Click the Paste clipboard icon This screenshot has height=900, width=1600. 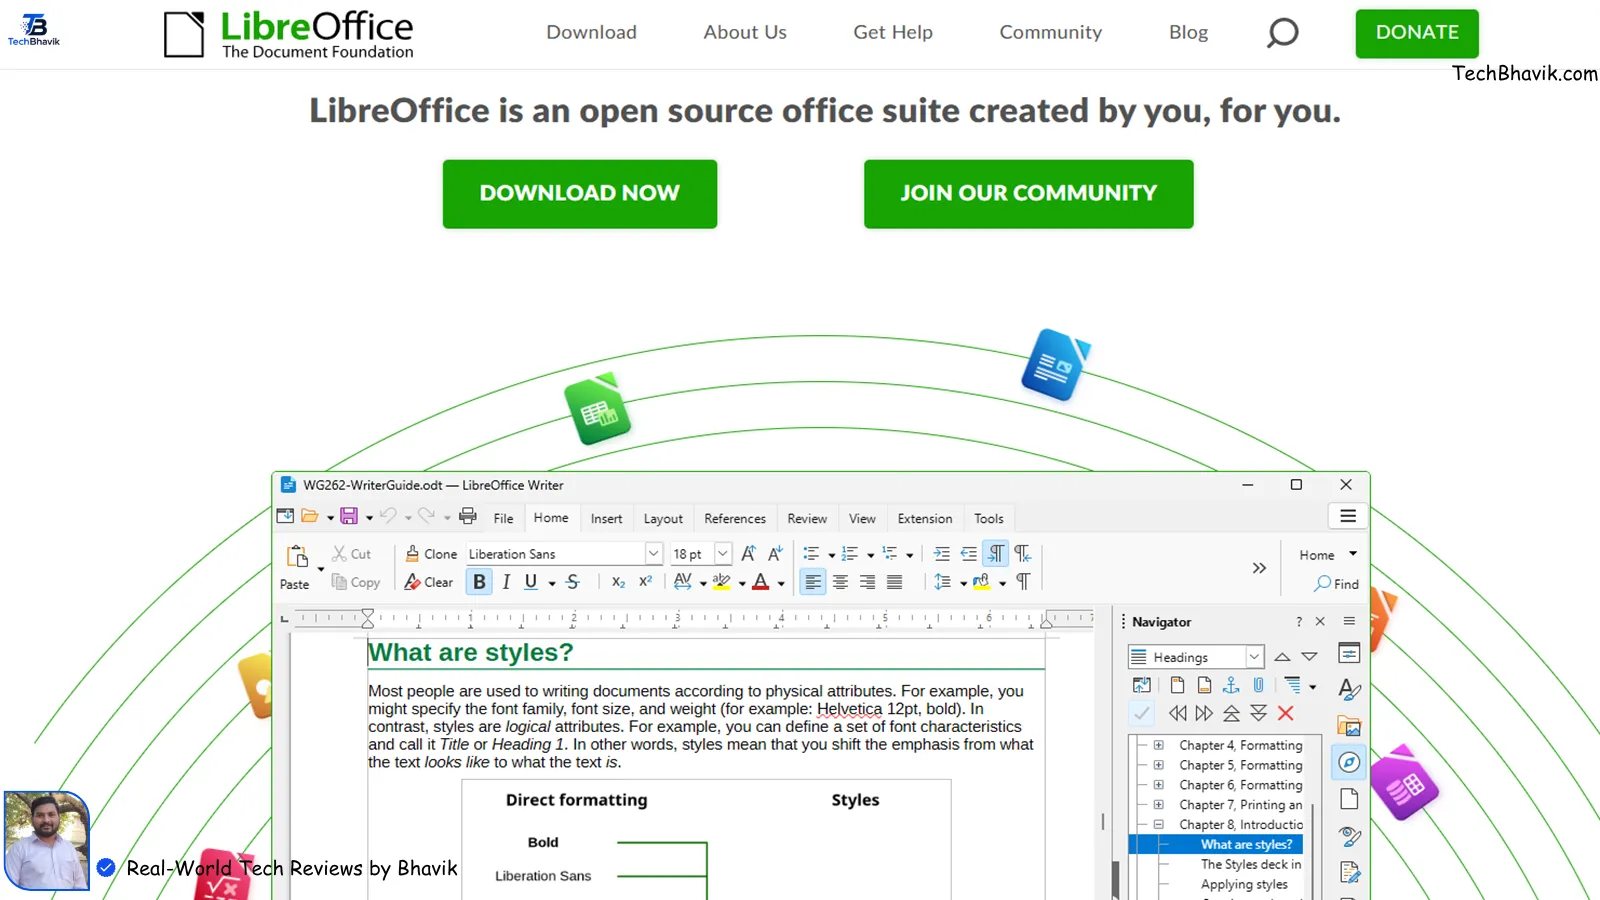297,556
